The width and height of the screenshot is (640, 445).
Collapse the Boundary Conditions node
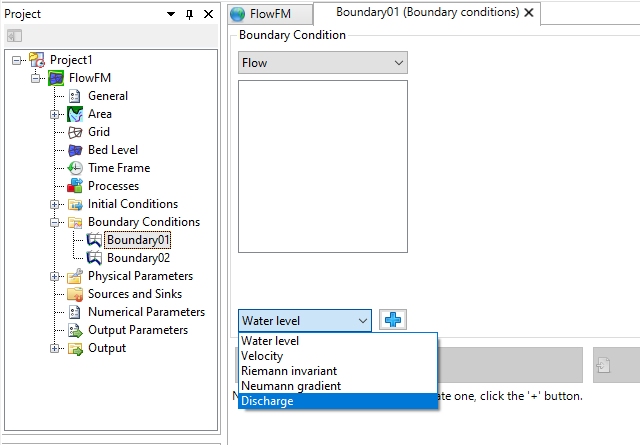(x=54, y=222)
